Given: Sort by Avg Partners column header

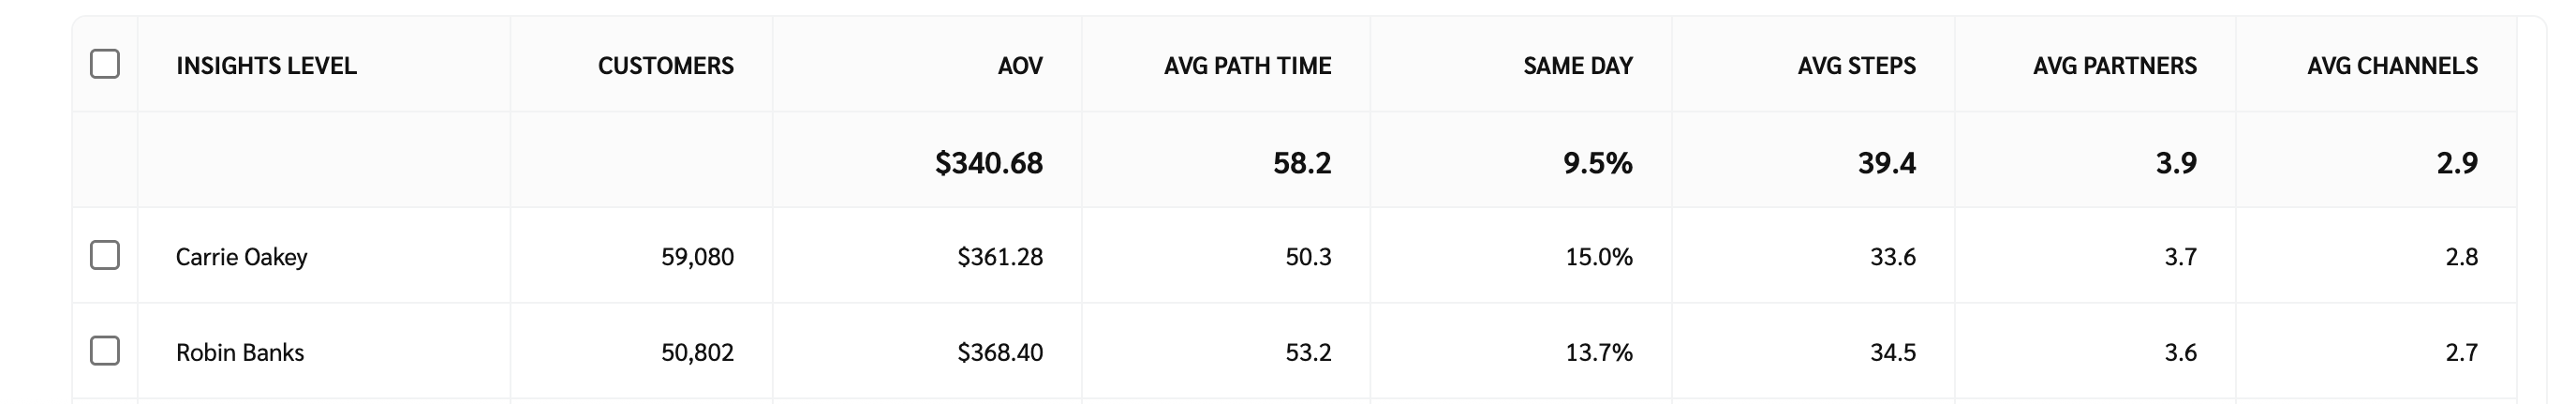Looking at the screenshot, I should point(2114,66).
